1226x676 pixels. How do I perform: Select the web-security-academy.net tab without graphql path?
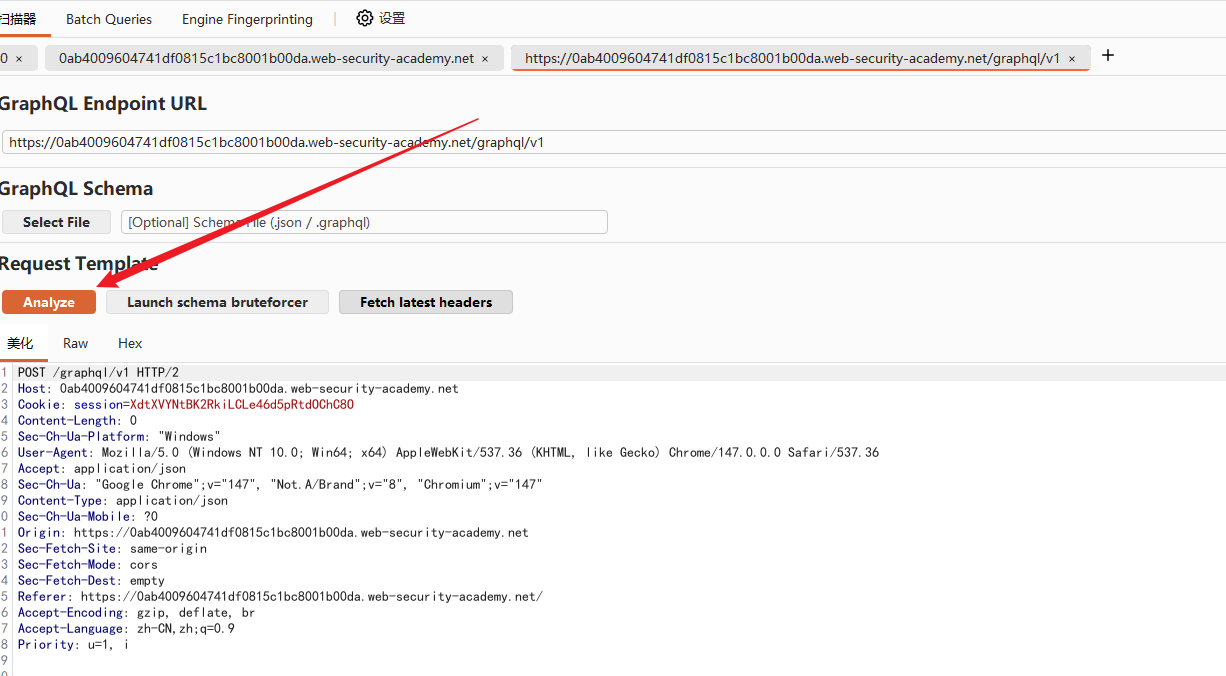pos(266,58)
